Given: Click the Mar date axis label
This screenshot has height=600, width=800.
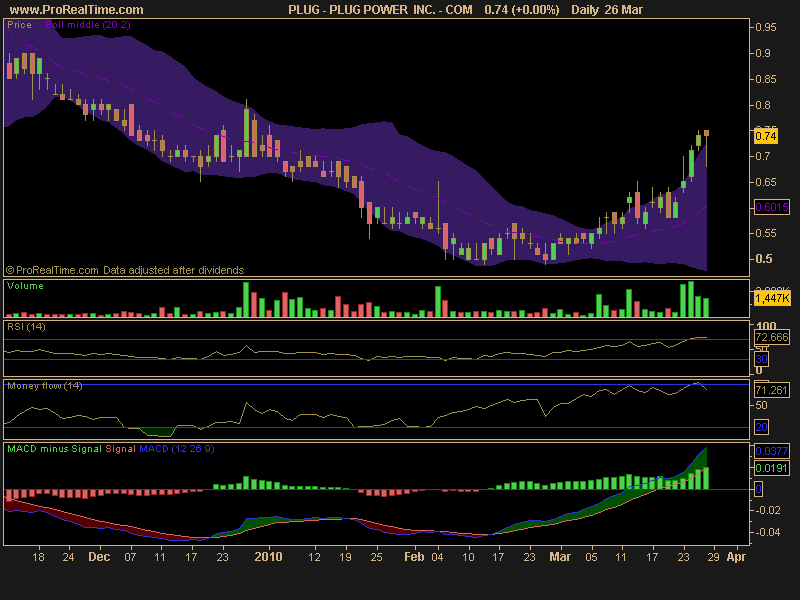Looking at the screenshot, I should click(x=560, y=557).
